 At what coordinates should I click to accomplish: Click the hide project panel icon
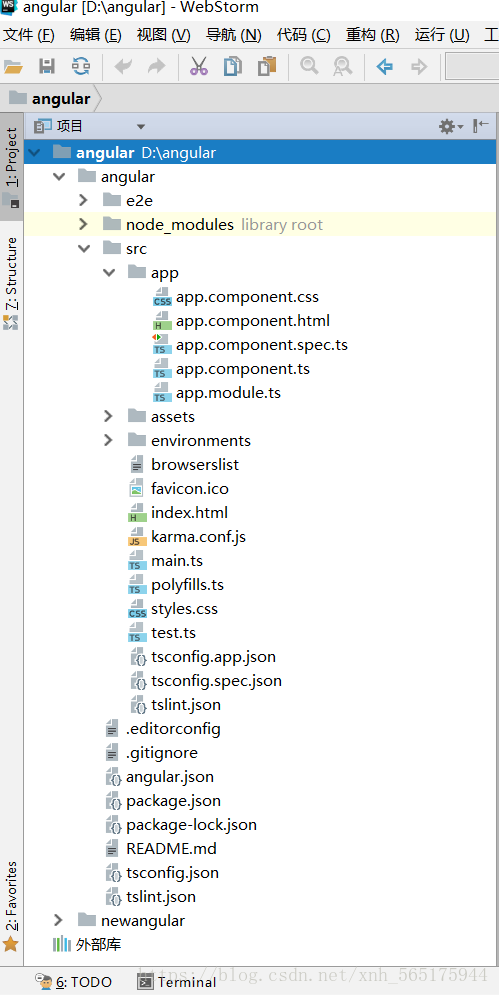click(481, 126)
